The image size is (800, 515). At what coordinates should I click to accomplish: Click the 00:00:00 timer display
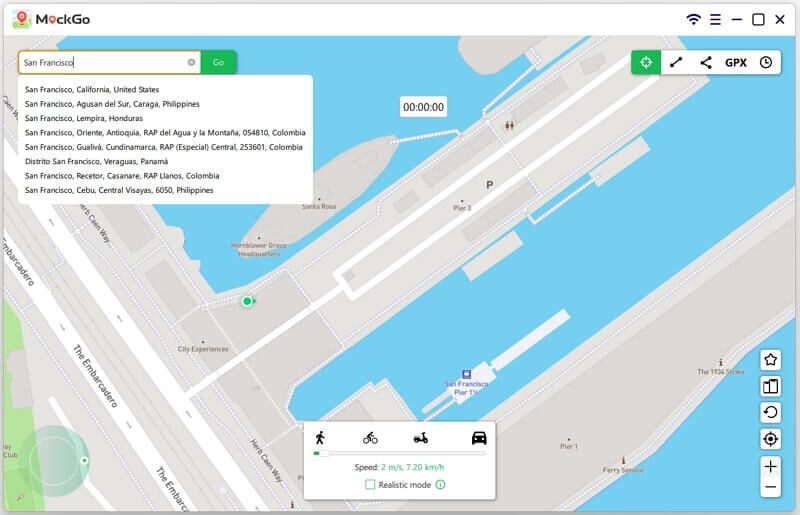[423, 107]
